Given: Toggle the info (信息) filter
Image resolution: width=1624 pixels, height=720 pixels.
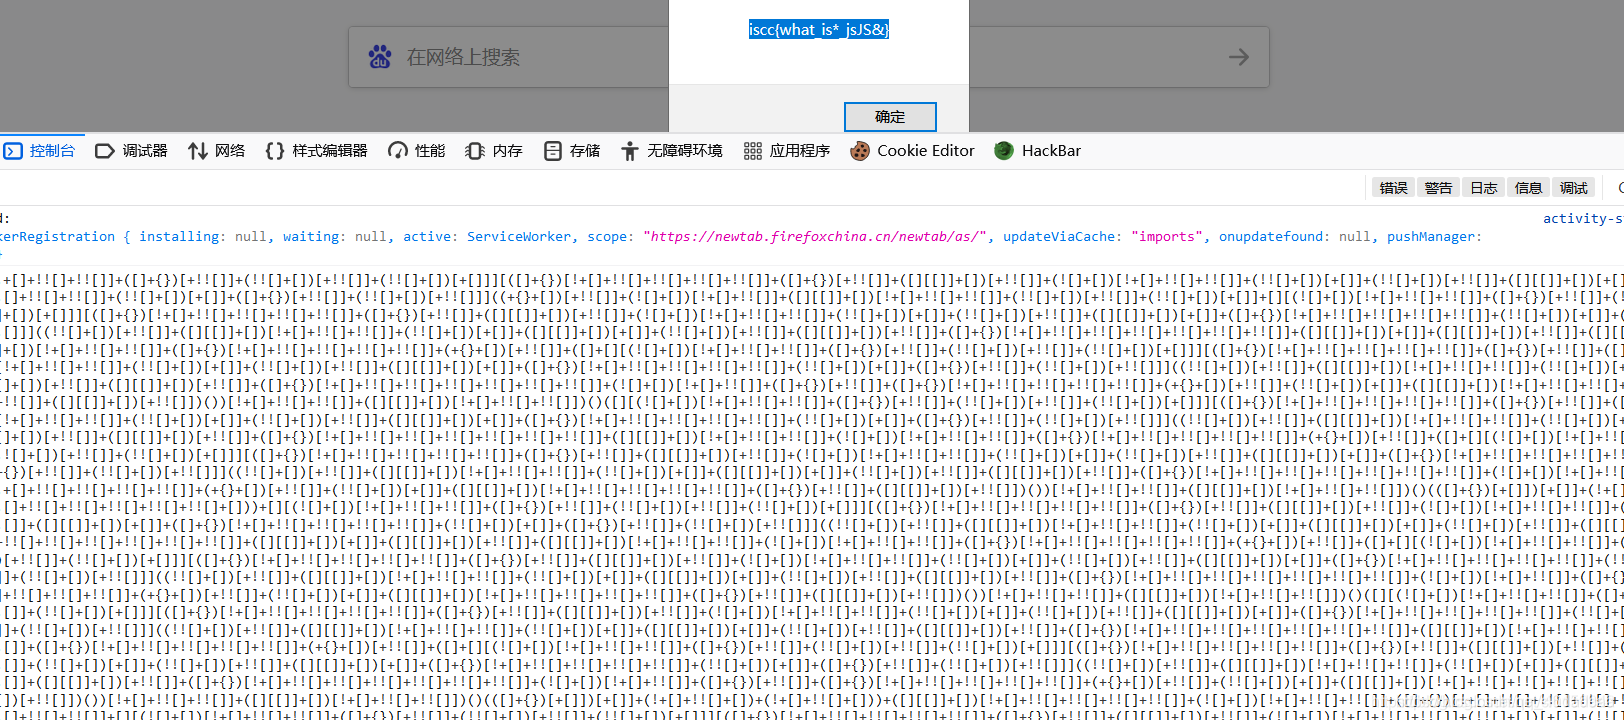Looking at the screenshot, I should [1528, 188].
